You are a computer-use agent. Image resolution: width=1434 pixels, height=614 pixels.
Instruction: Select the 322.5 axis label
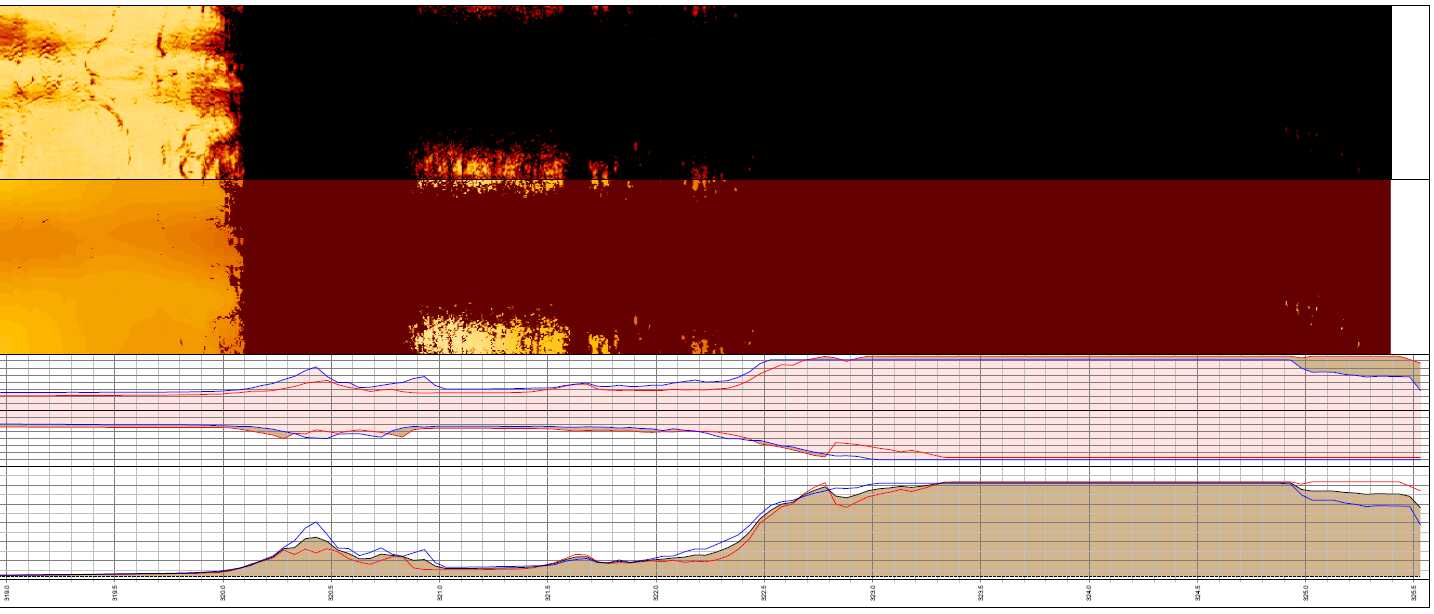point(764,592)
